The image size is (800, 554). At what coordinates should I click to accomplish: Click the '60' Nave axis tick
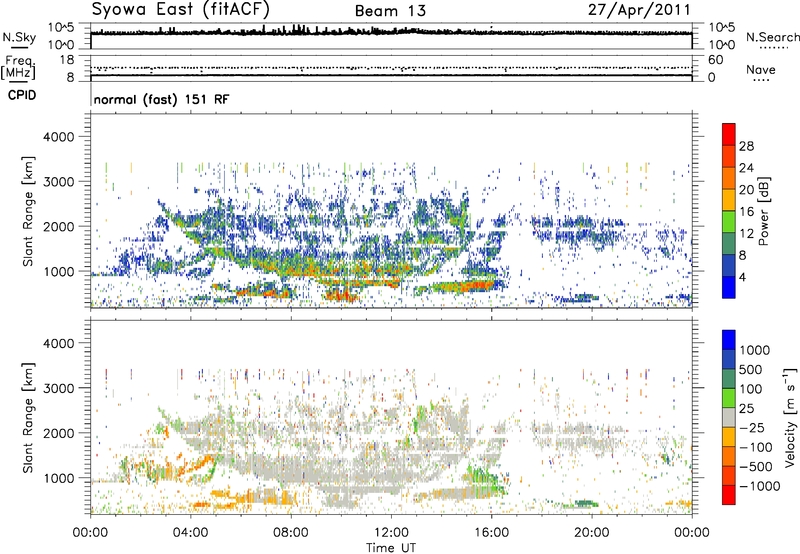pyautogui.click(x=715, y=60)
